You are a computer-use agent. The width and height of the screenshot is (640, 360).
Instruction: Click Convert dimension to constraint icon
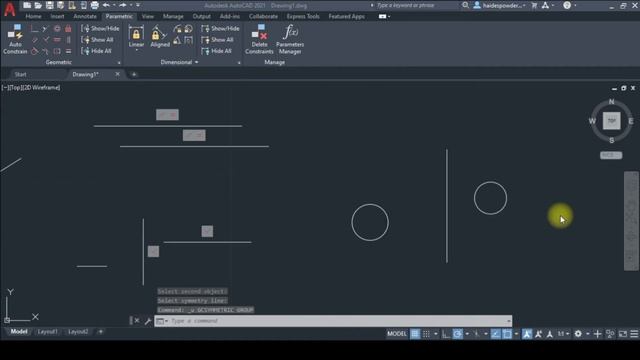(x=189, y=40)
